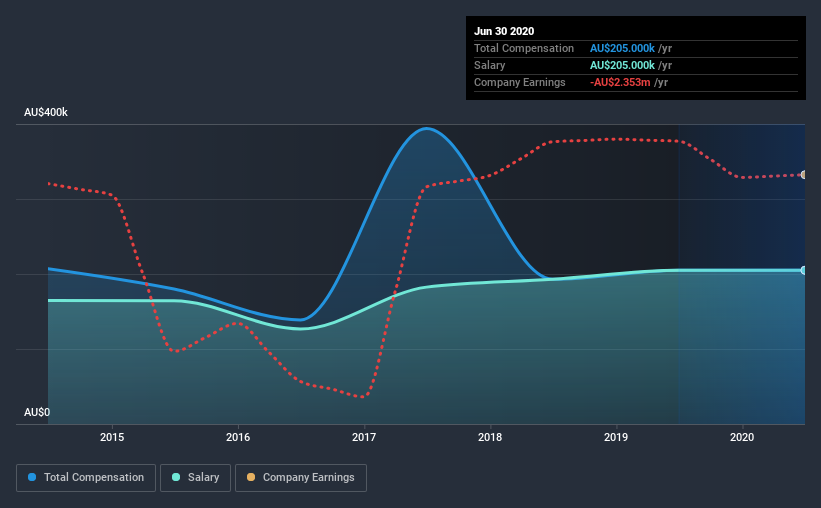Click the orange Company Earnings legend dot
Viewport: 821px width, 508px height.
(251, 477)
